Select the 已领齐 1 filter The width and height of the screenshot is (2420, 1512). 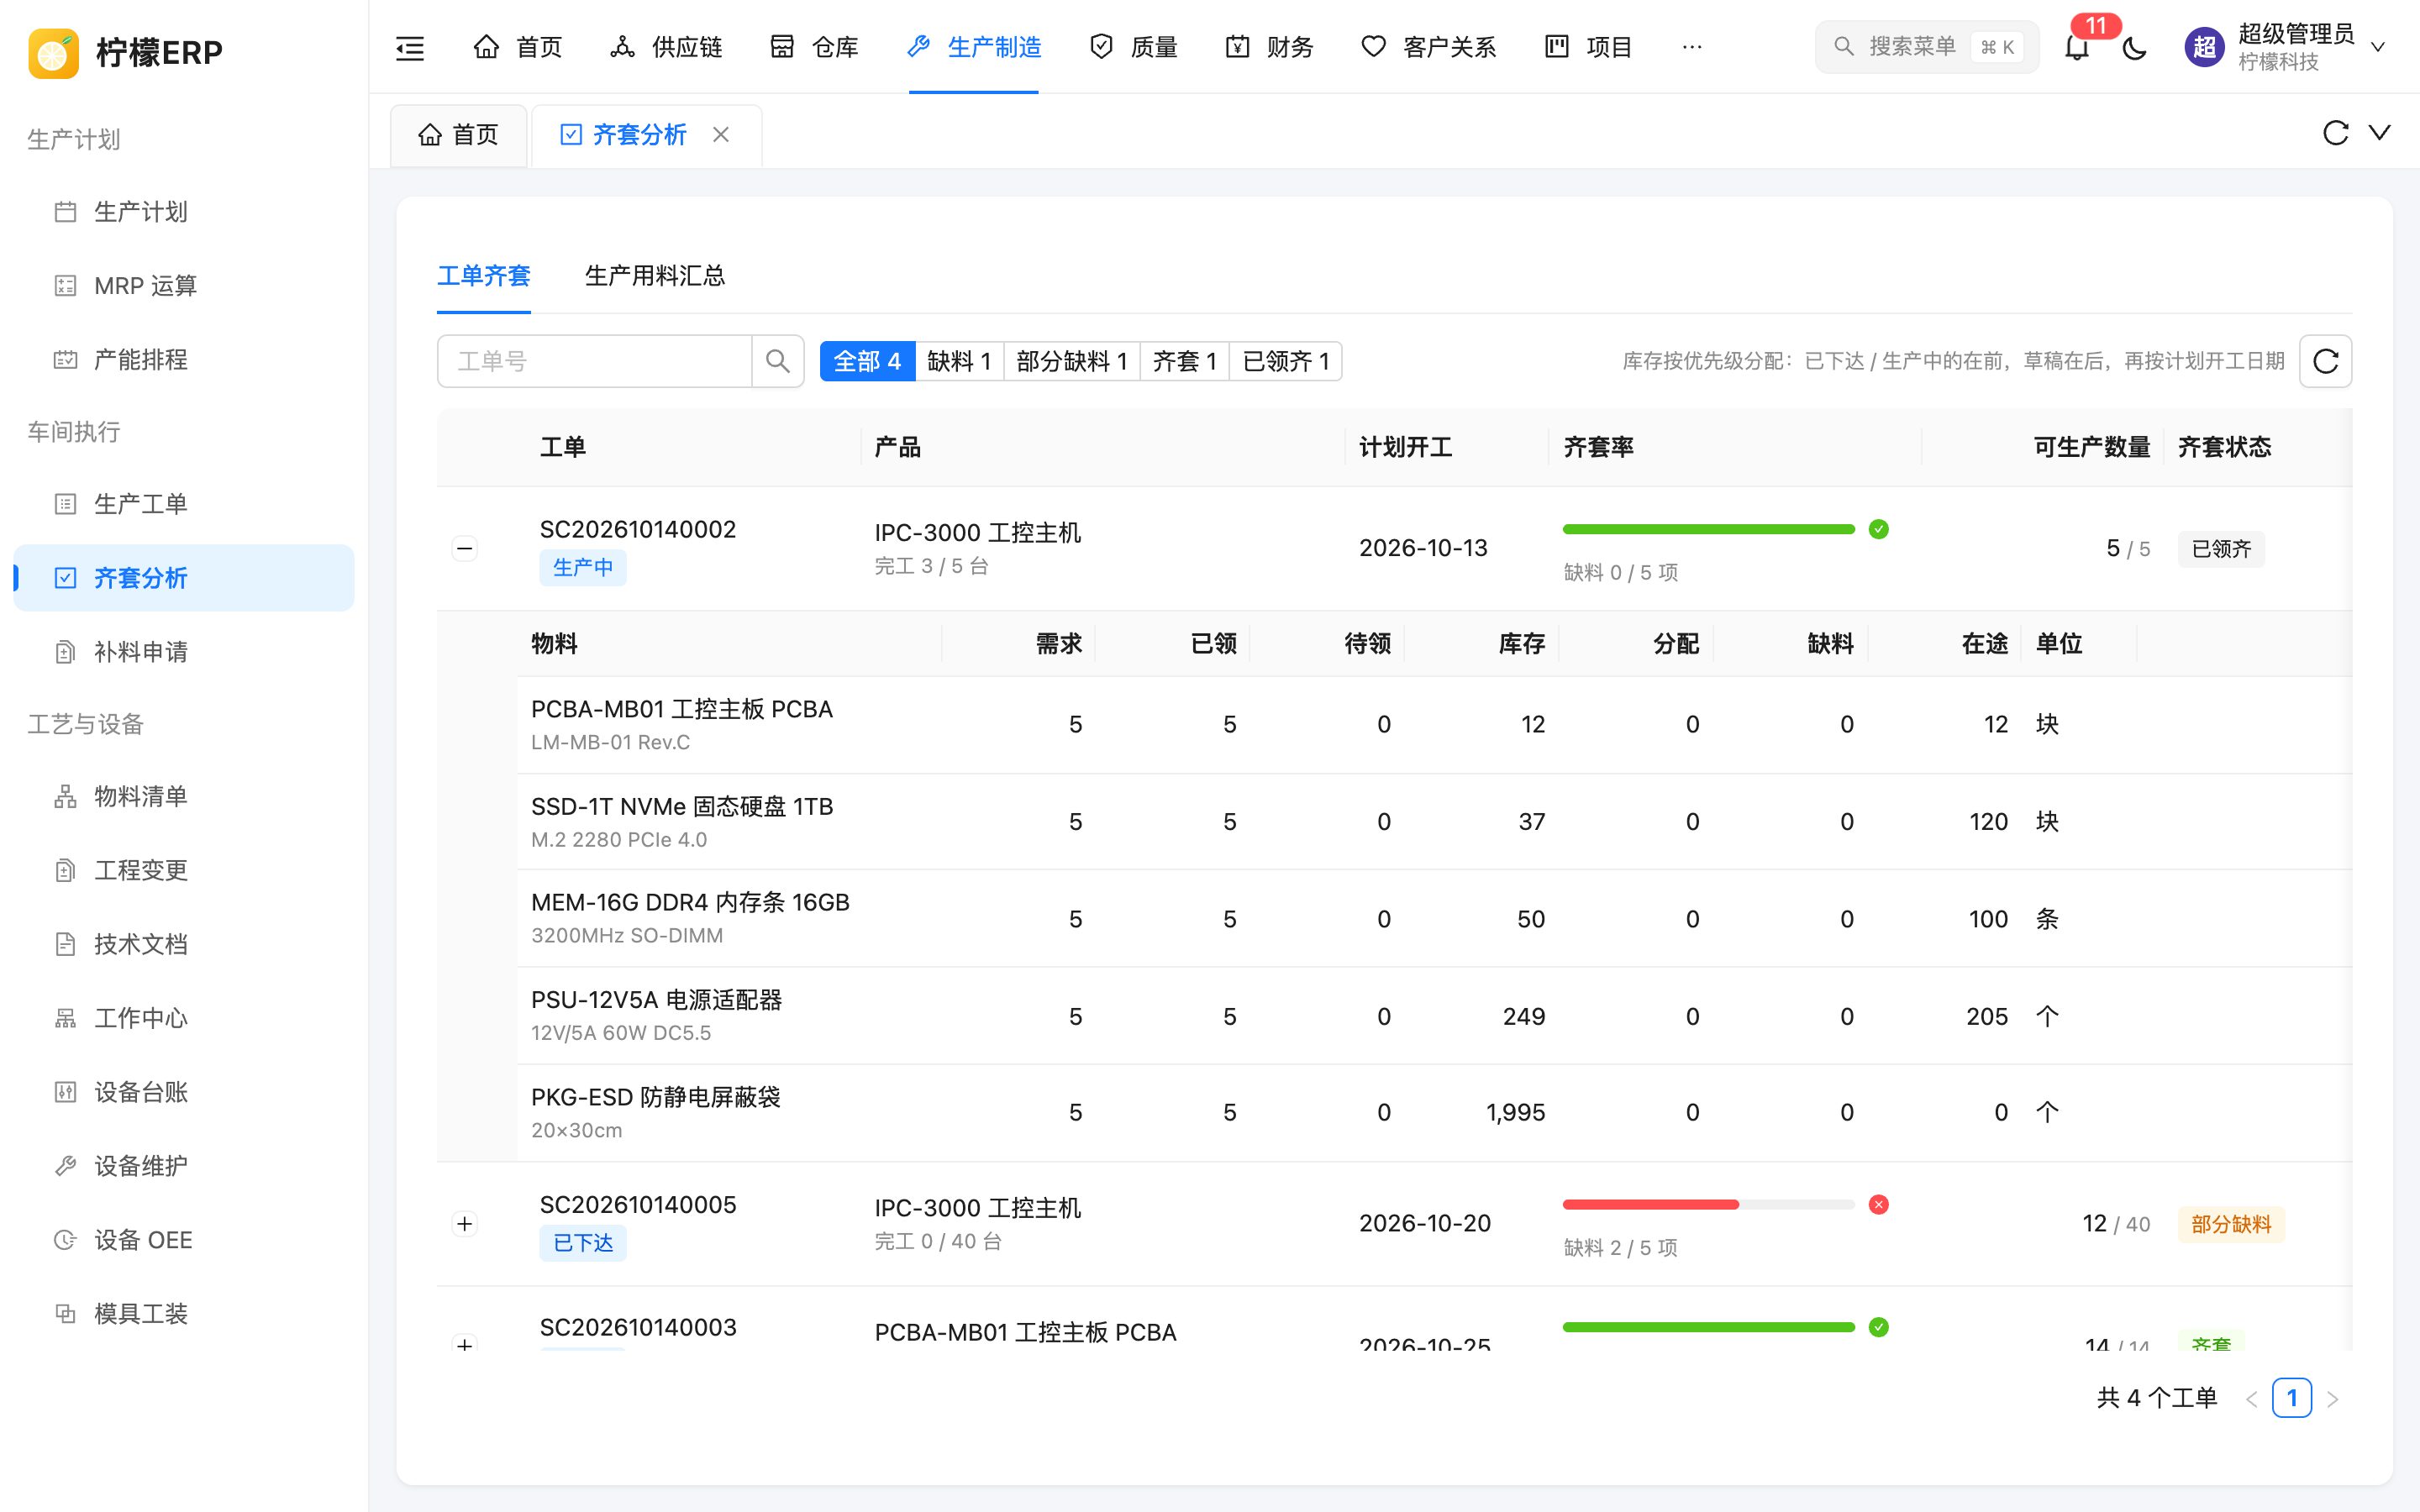[x=1286, y=361]
